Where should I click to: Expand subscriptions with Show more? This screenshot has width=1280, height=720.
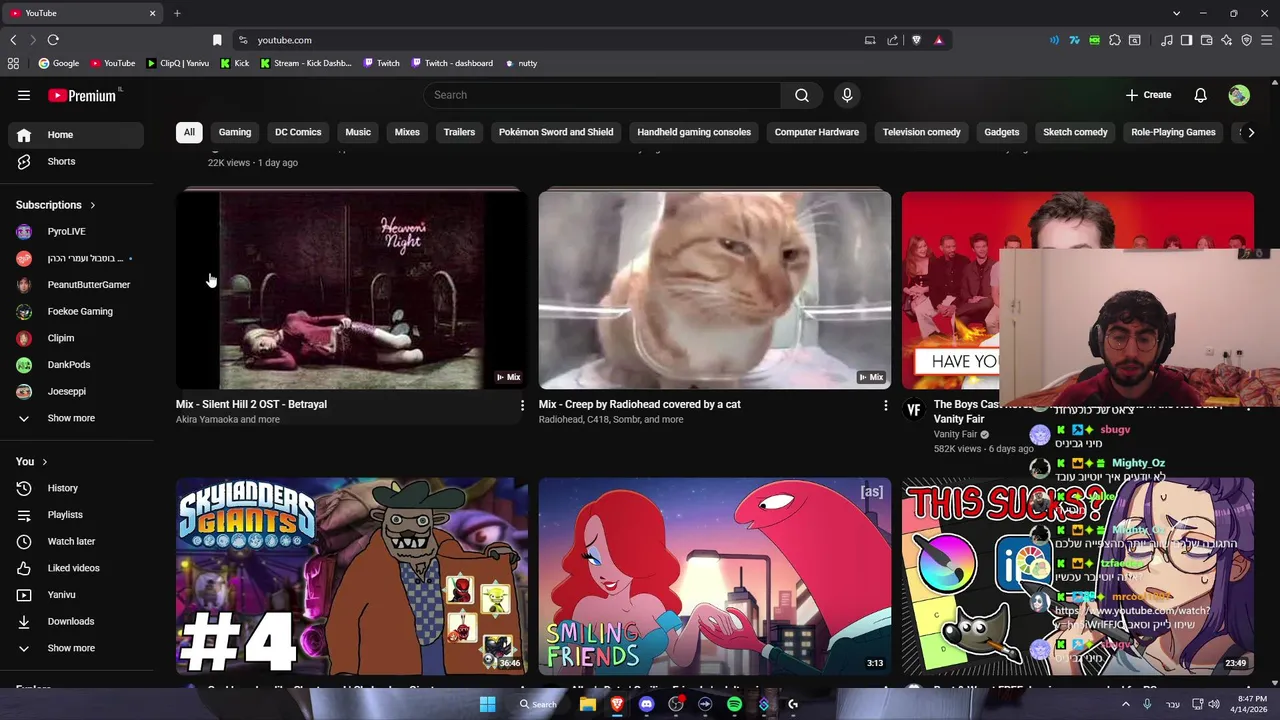[x=76, y=418]
